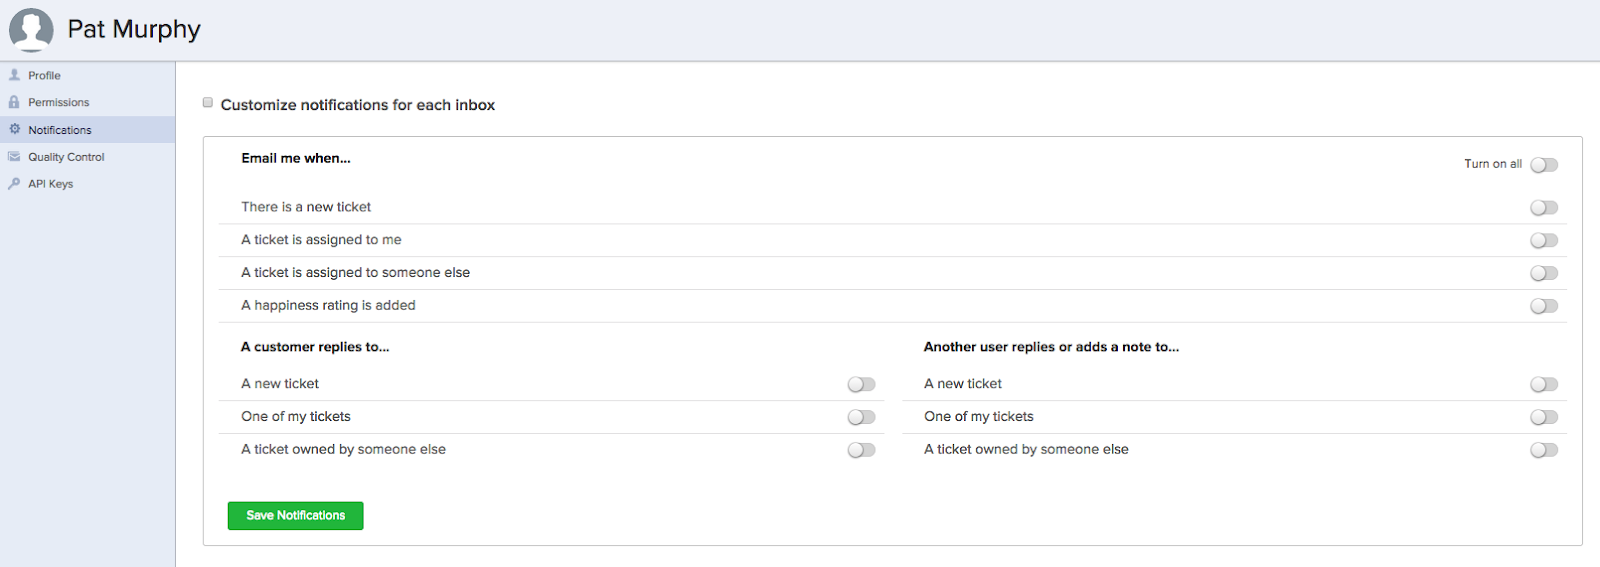The image size is (1600, 567).
Task: Toggle customer replies to "A new ticket"
Action: 861,384
